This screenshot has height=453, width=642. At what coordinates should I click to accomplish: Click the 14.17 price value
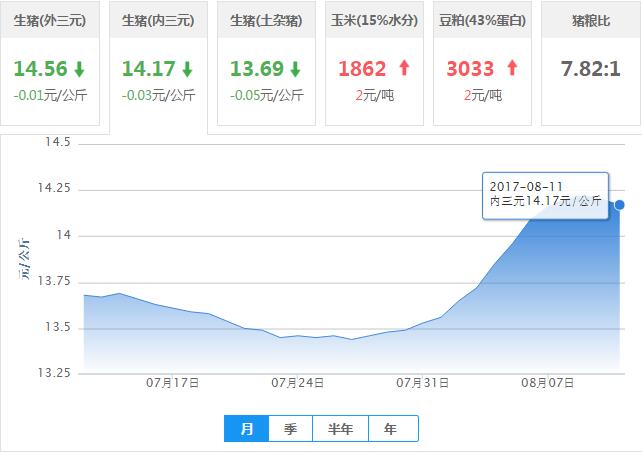149,68
